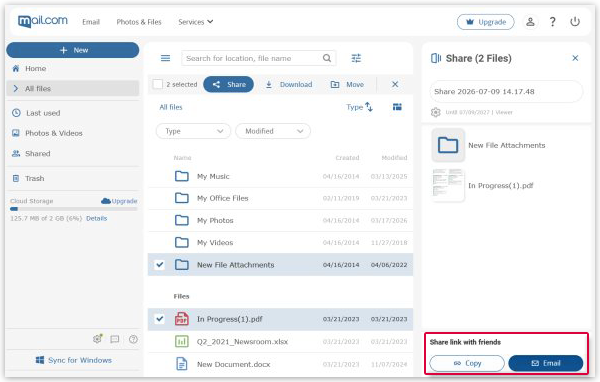Open share settings gear icon

(x=435, y=112)
